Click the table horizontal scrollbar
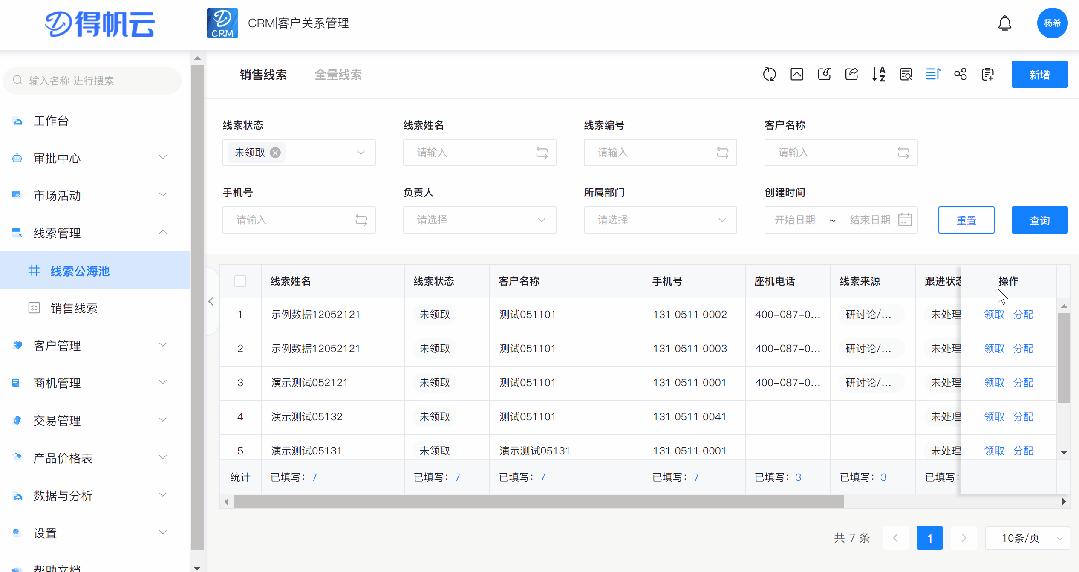Screen dimensions: 1079x572 point(539,502)
